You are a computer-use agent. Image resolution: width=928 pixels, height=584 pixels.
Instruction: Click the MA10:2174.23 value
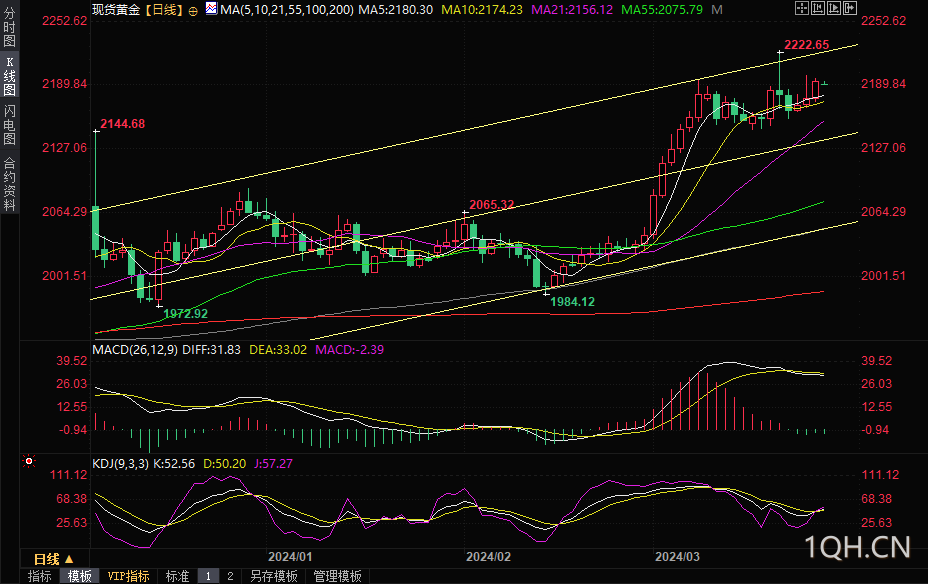pos(482,10)
